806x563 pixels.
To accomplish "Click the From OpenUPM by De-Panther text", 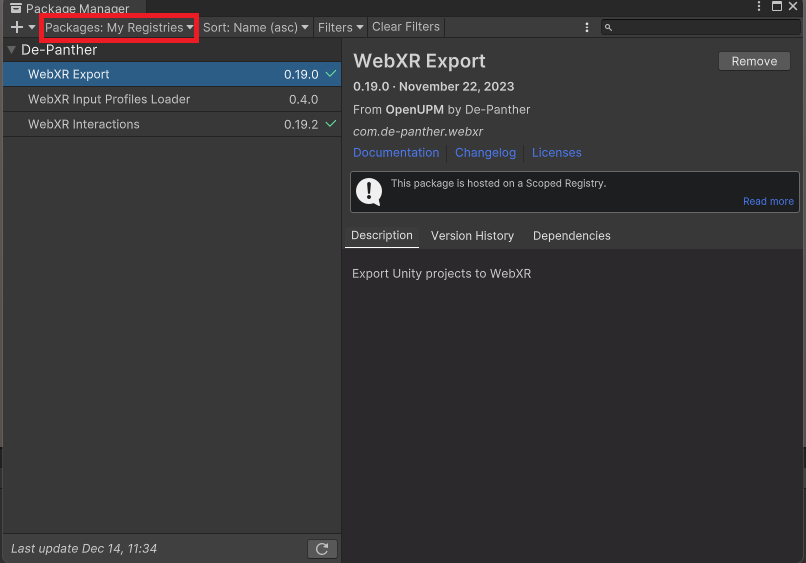I will tap(442, 110).
